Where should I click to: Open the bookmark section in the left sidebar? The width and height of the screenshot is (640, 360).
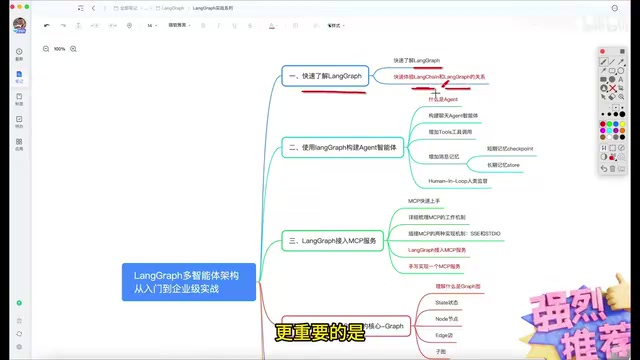click(x=19, y=99)
